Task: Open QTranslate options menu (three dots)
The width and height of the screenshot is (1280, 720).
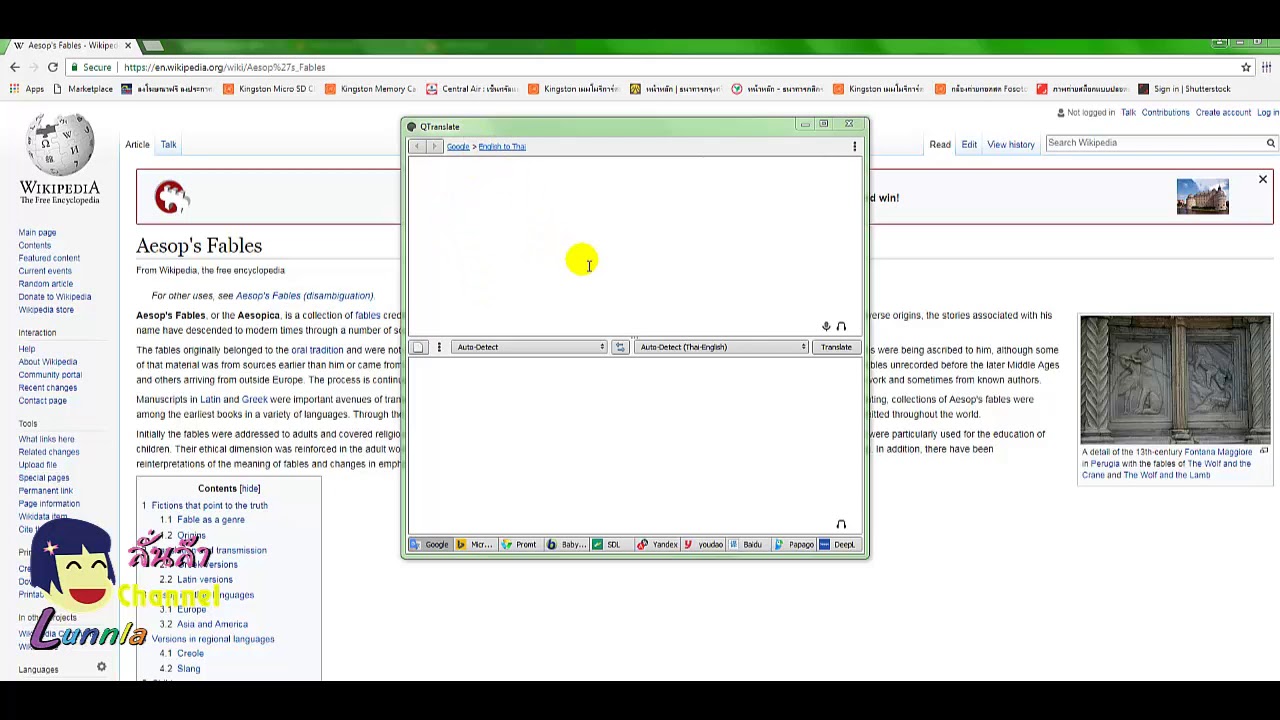Action: coord(854,147)
